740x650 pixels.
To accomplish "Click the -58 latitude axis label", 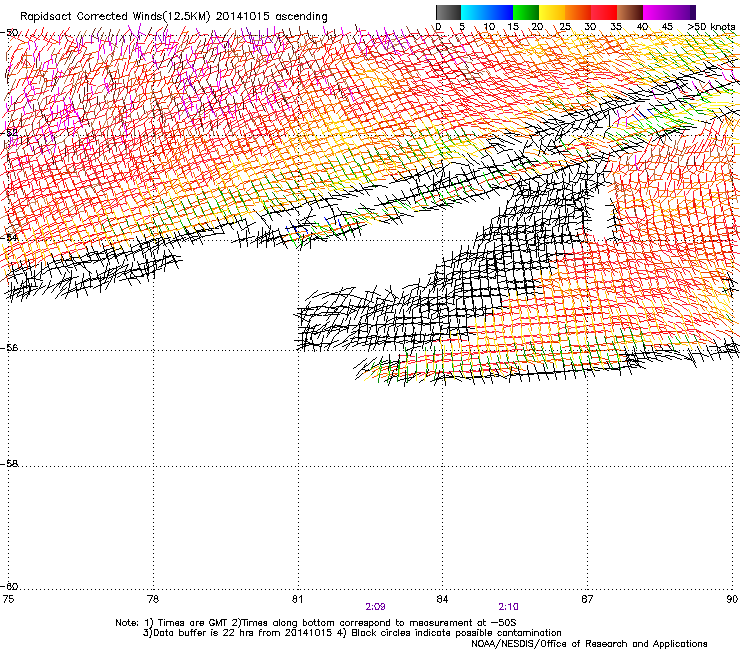I will 9,464.
